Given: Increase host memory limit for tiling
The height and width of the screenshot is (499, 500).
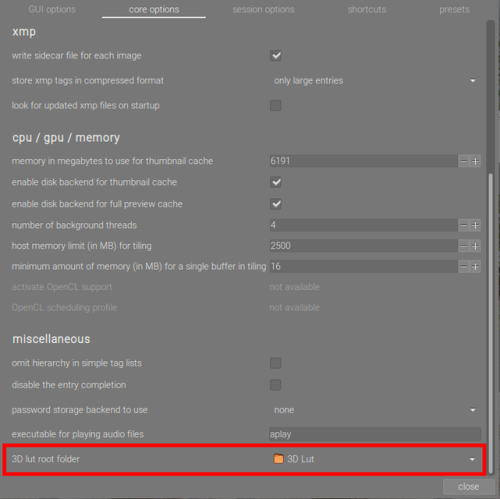Looking at the screenshot, I should click(475, 246).
